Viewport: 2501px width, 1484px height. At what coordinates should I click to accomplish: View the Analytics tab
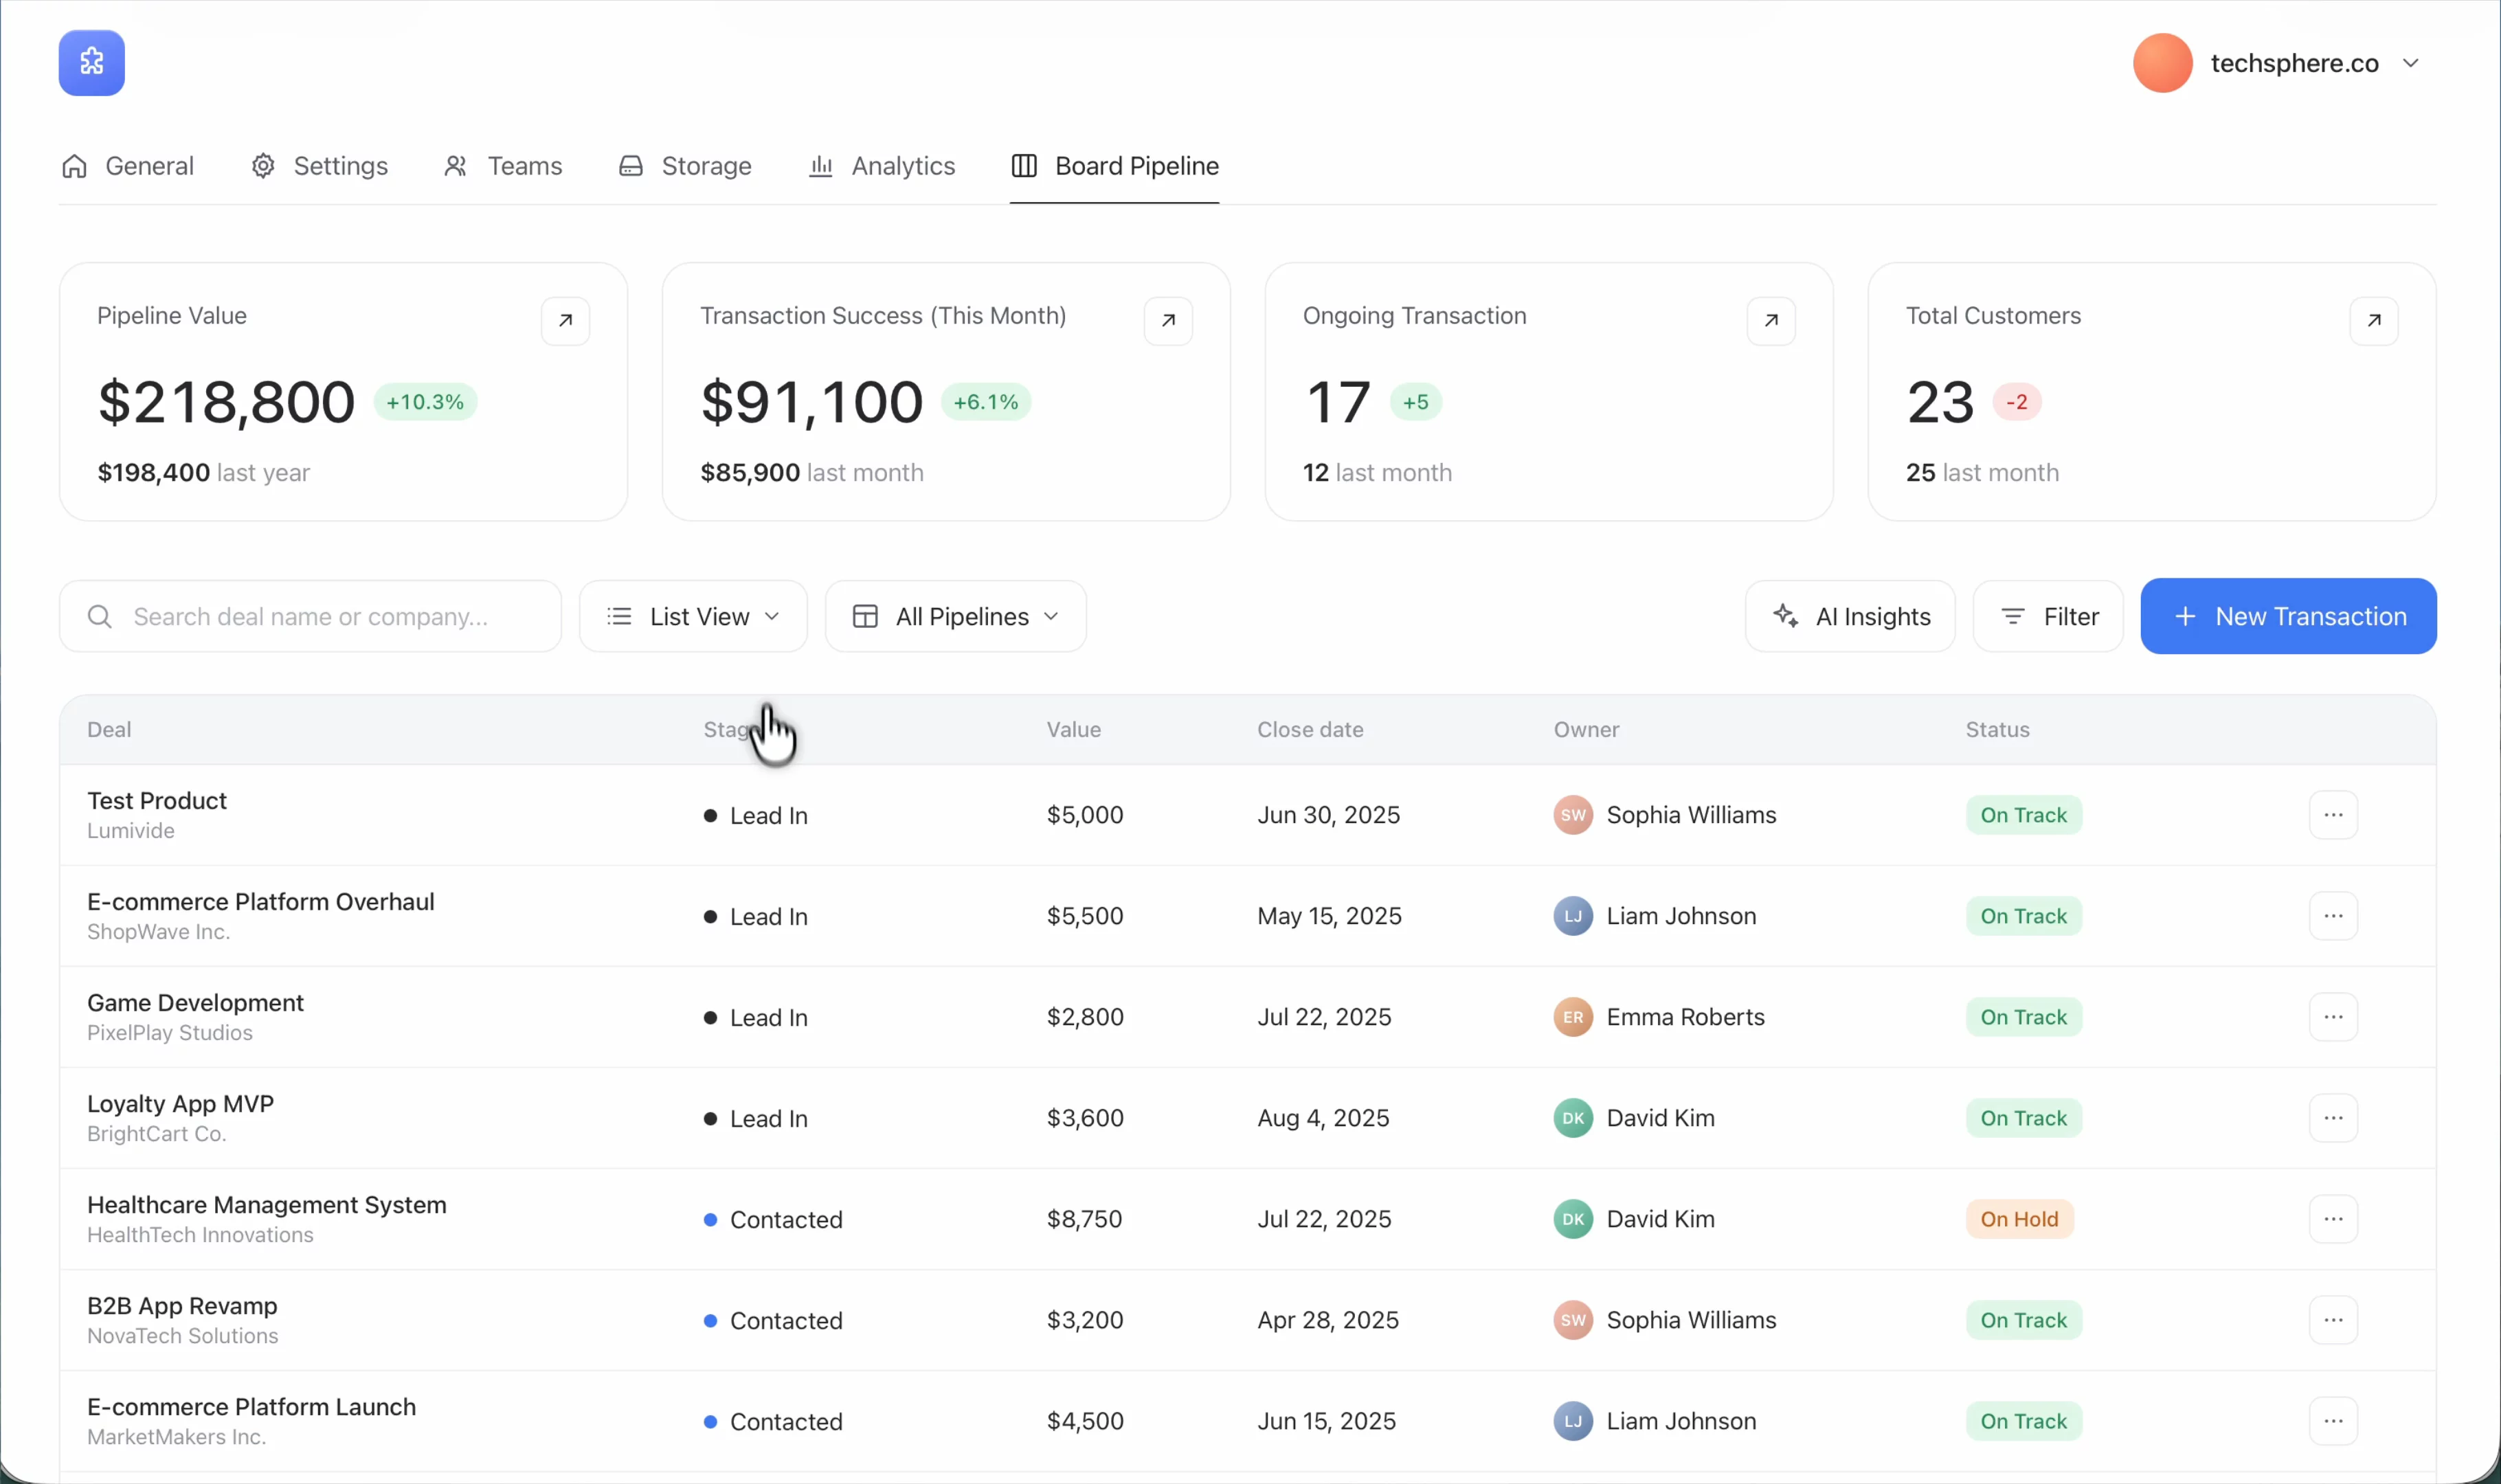pyautogui.click(x=882, y=166)
